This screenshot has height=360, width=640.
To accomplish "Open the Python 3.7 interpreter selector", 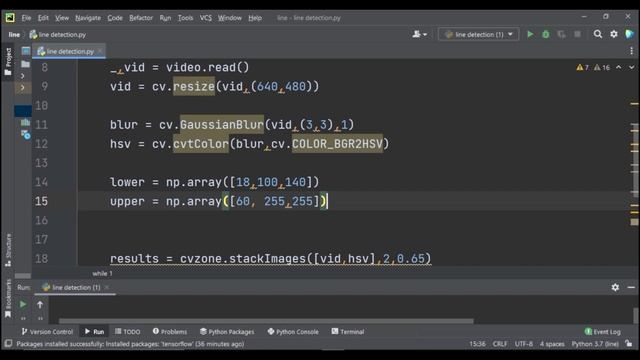I will pyautogui.click(x=595, y=344).
